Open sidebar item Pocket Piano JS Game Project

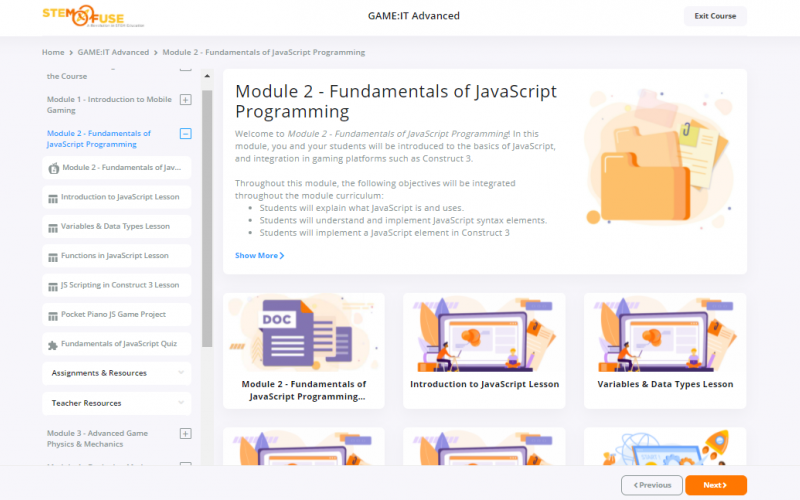(116, 315)
